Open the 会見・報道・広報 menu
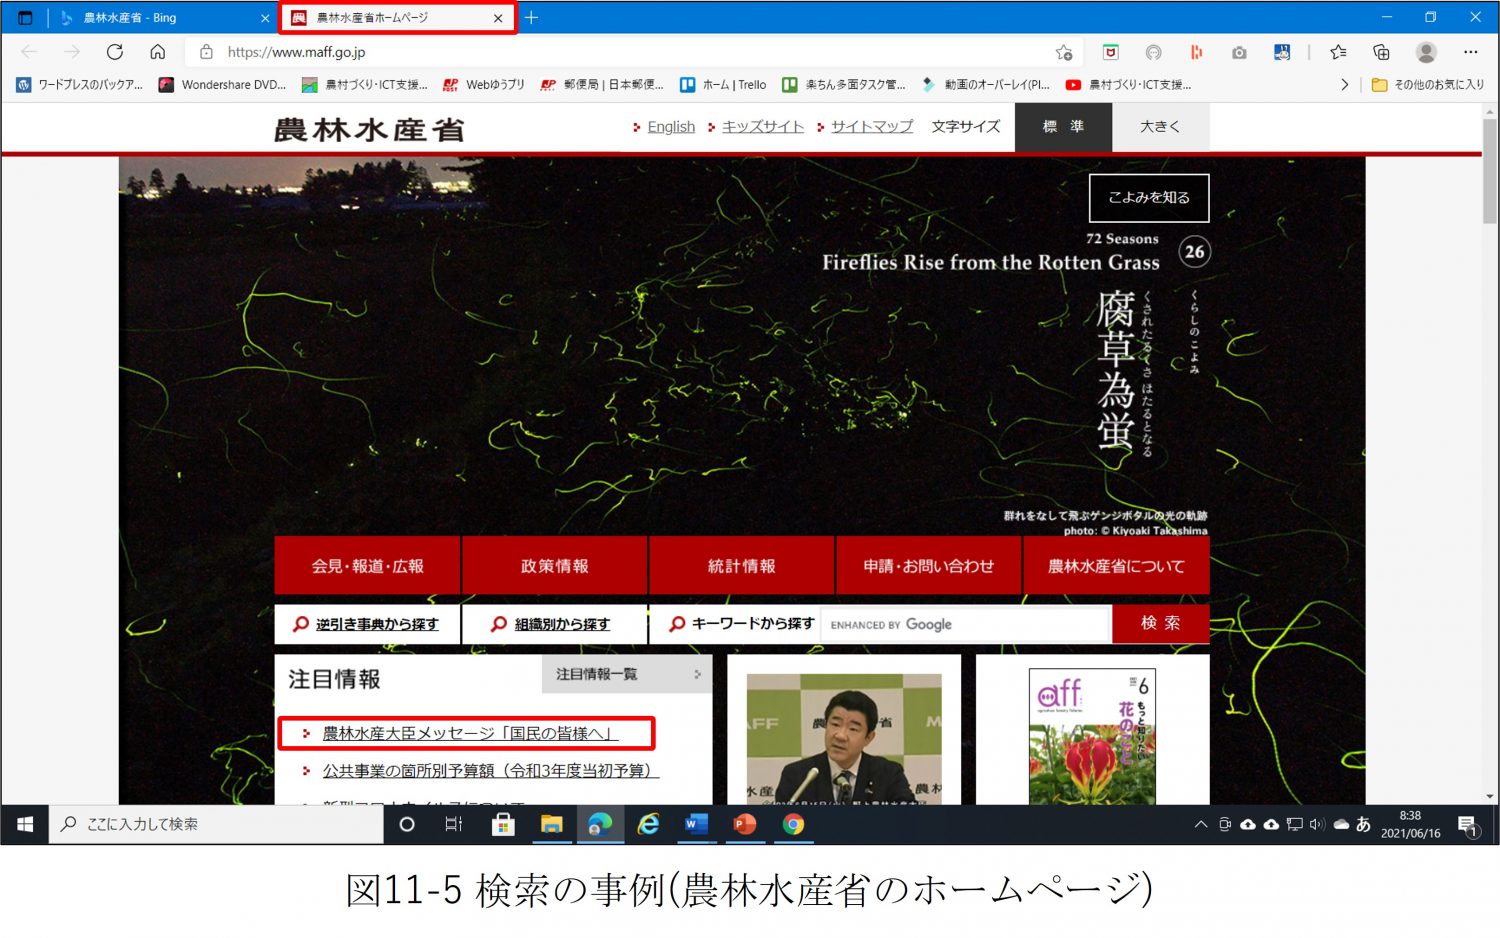This screenshot has height=938, width=1500. point(367,566)
